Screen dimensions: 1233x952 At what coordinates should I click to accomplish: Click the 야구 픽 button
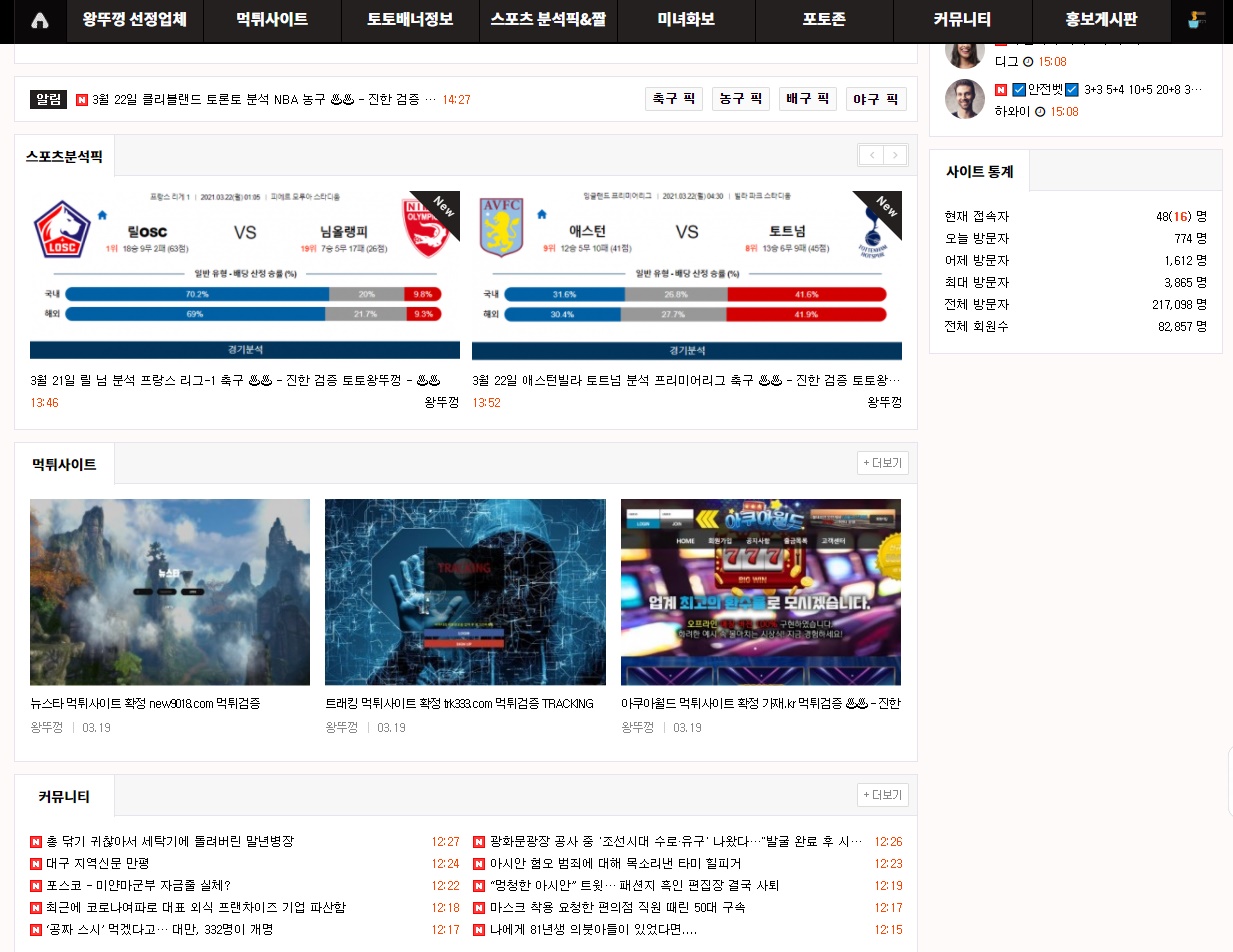click(x=876, y=99)
